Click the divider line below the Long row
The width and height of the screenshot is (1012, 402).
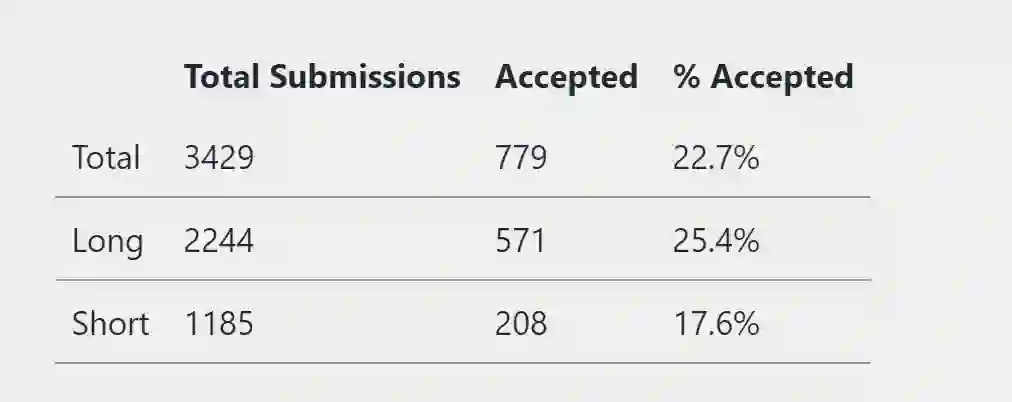click(x=462, y=280)
